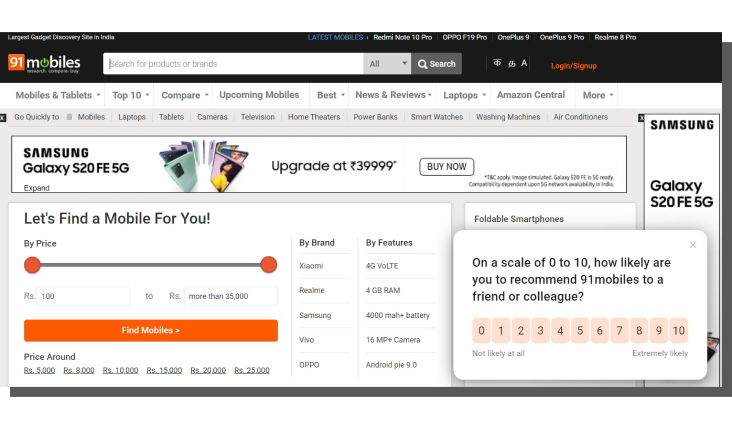732x429 pixels.
Task: Select price around Rs. 25,000
Action: [252, 370]
